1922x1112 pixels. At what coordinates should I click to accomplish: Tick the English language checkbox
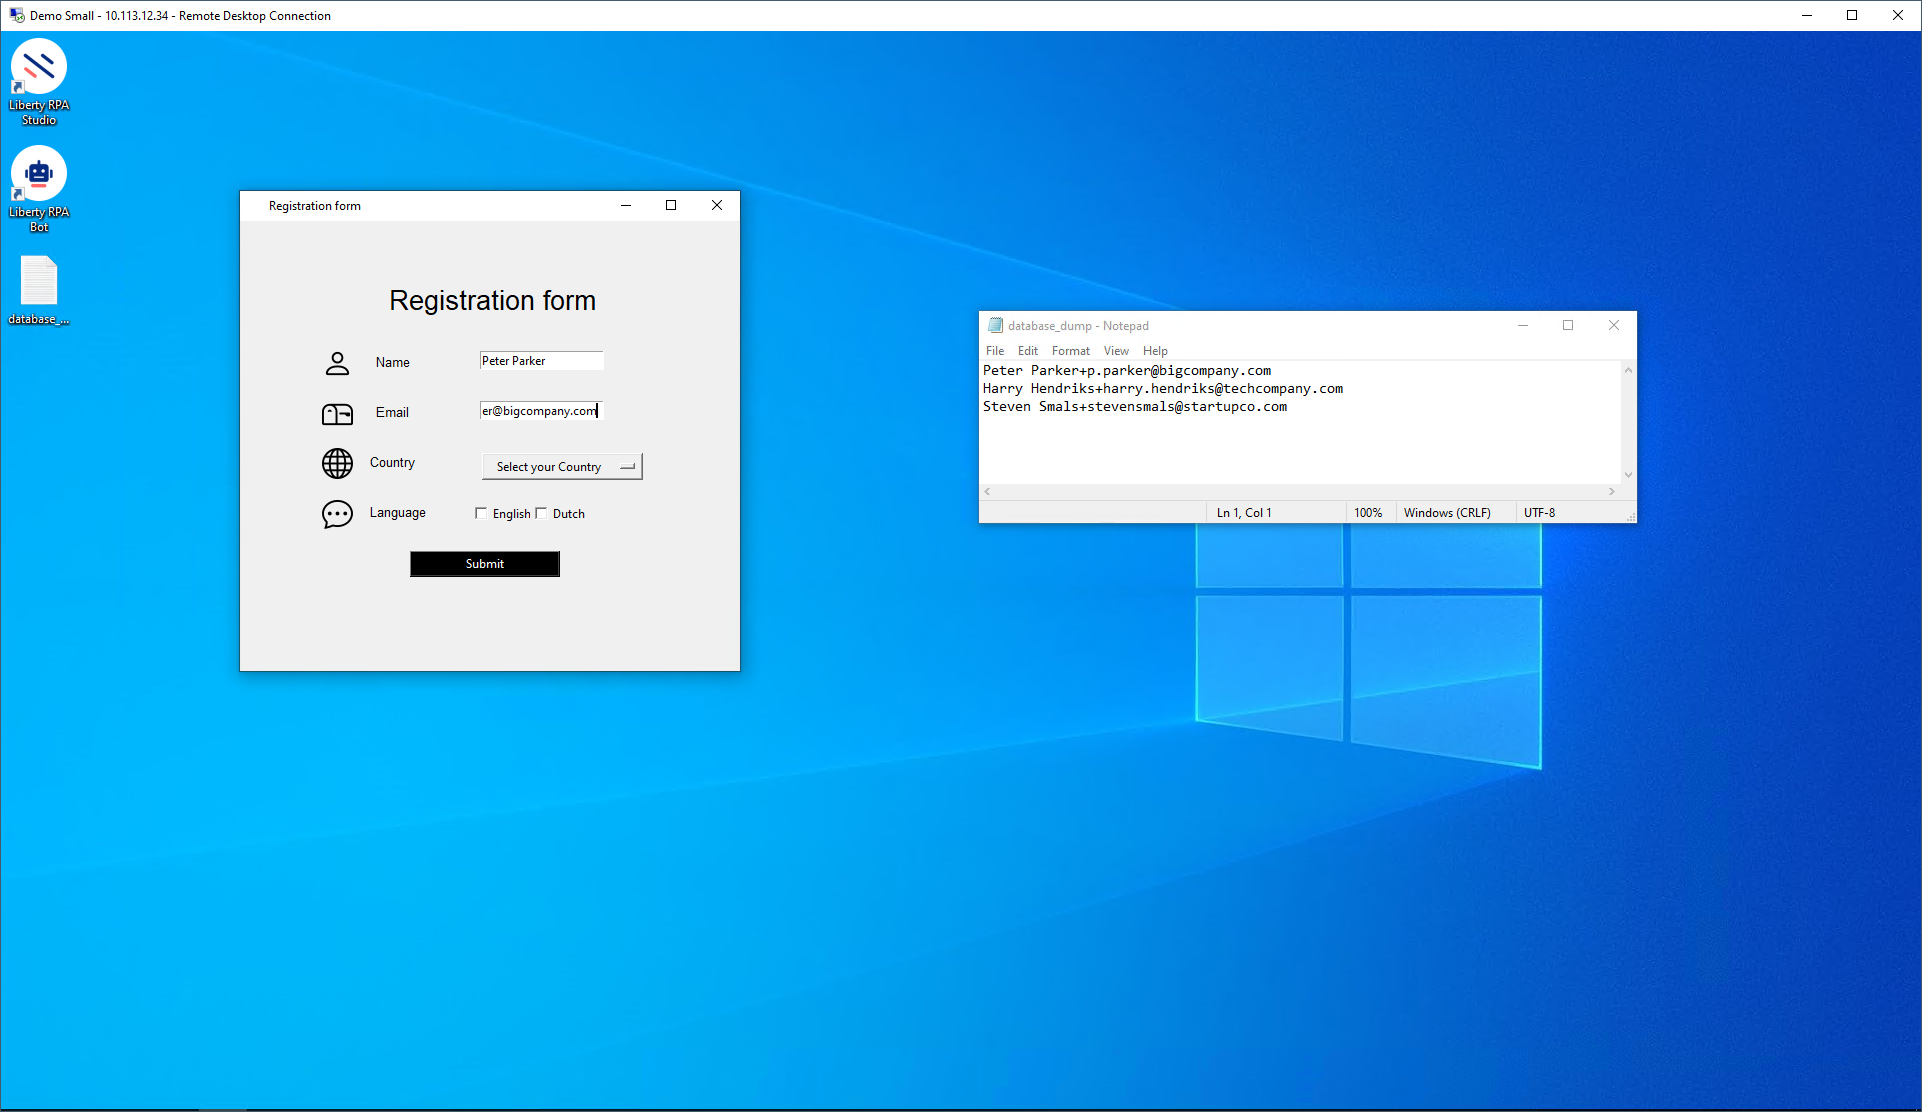(x=481, y=514)
